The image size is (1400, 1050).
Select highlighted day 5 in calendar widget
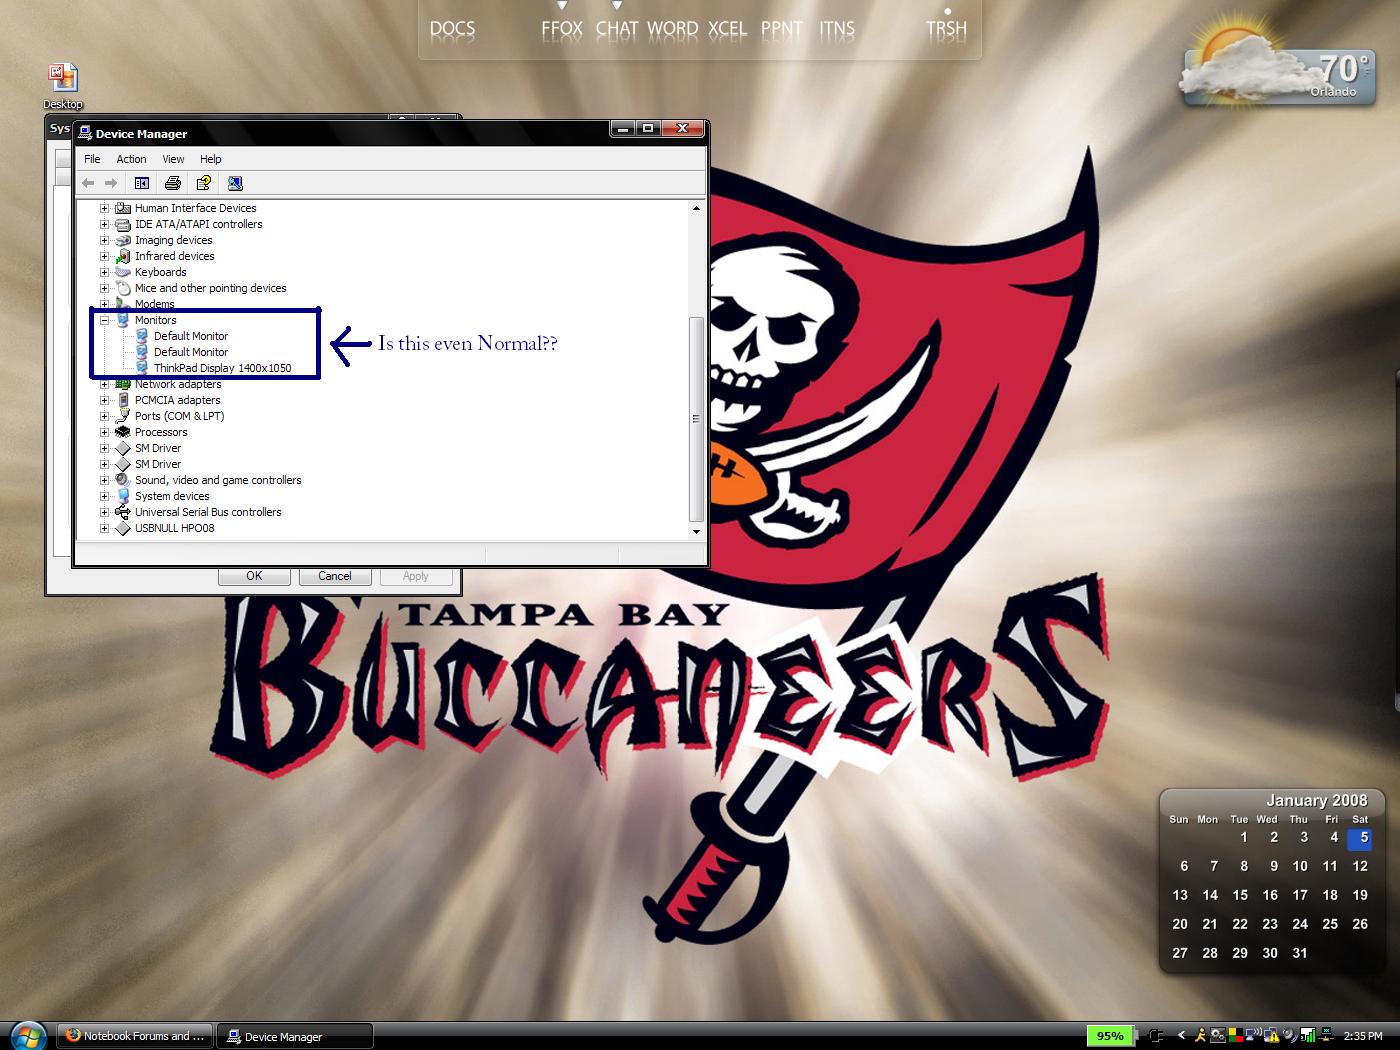point(1361,838)
